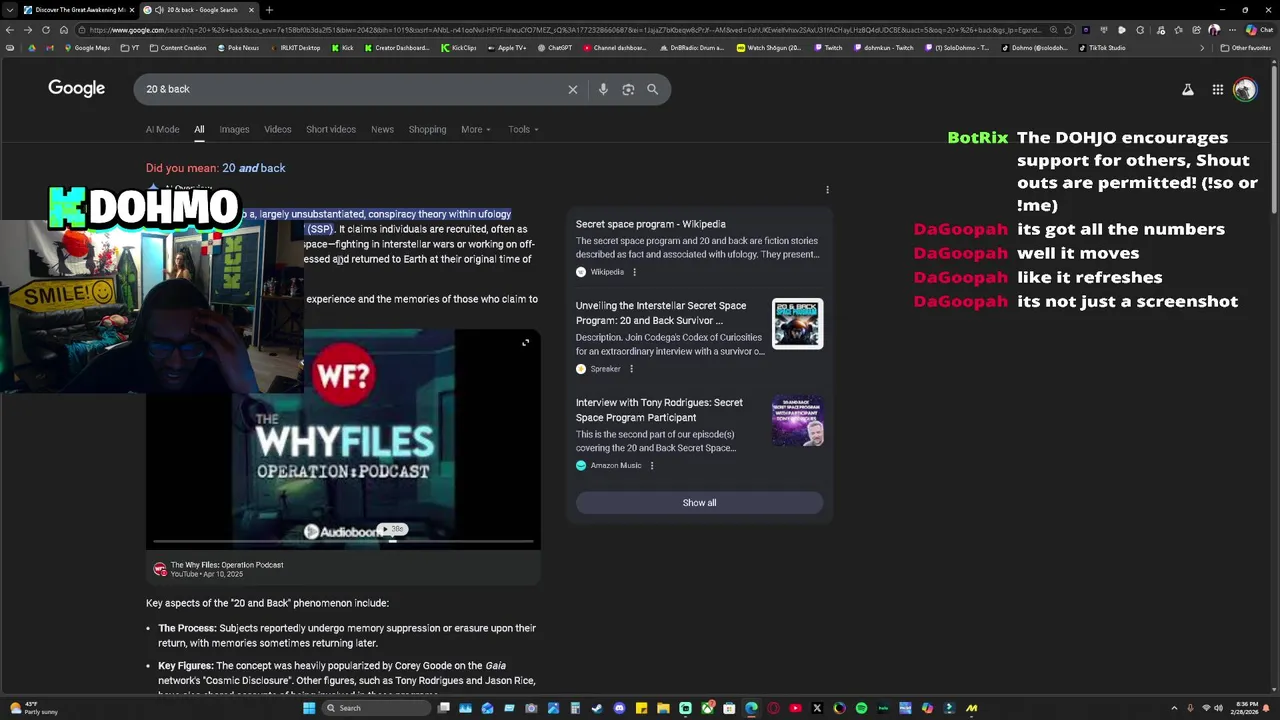
Task: Switch to AI Mode tab
Action: click(x=162, y=129)
